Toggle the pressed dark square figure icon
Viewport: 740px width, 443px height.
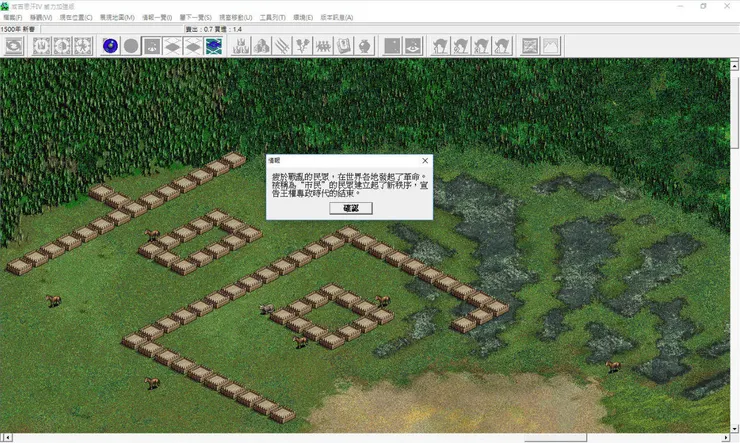(152, 46)
